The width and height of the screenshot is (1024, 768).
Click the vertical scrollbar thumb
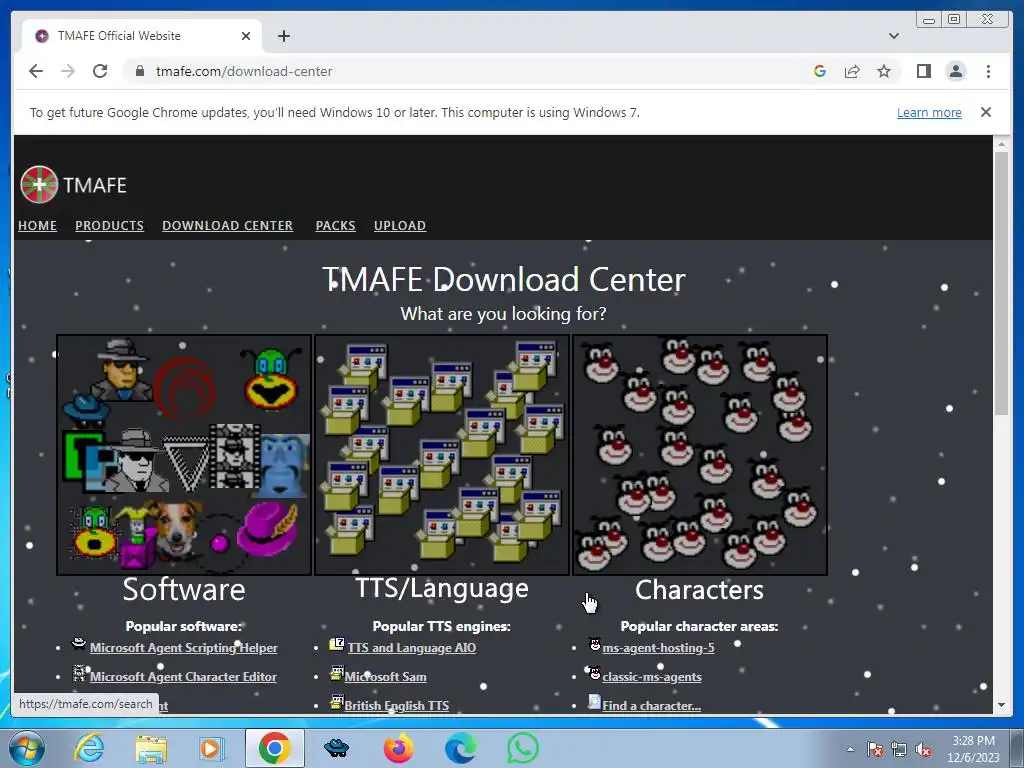[x=1001, y=283]
